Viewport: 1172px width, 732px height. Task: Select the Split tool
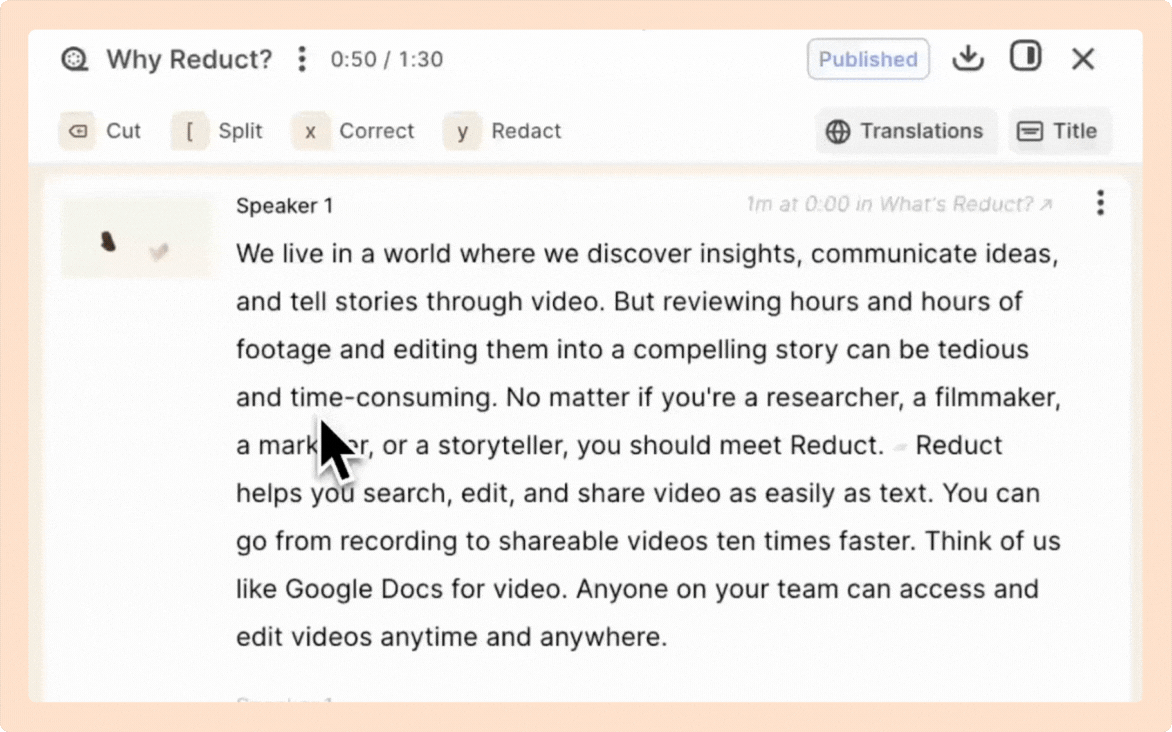tap(218, 131)
